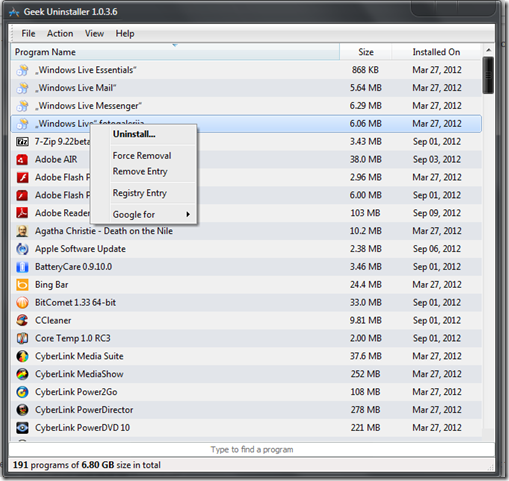Click the Sep 09, 2012 install date
This screenshot has width=509, height=481.
[437, 213]
